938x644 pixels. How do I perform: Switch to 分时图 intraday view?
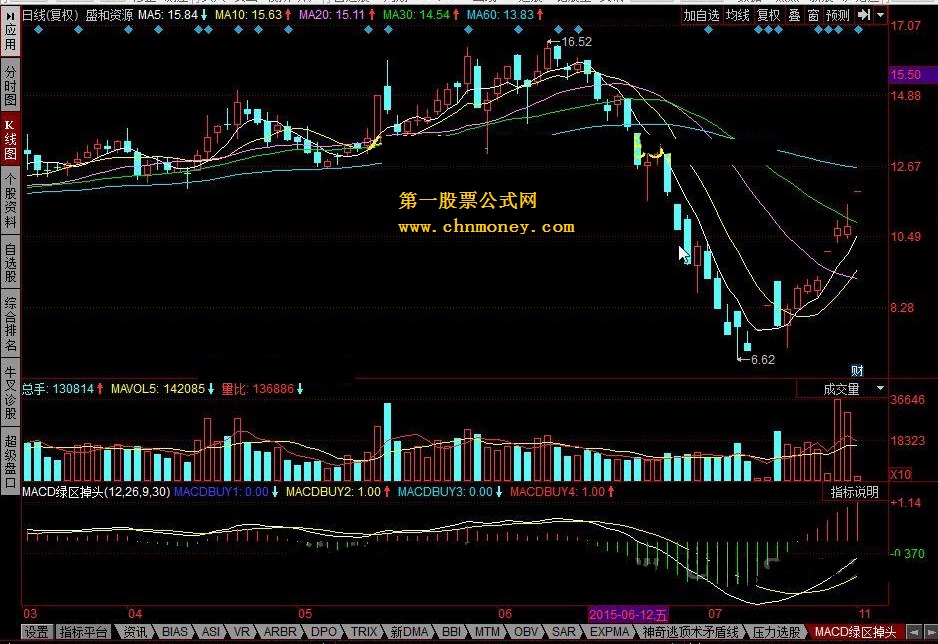click(x=10, y=86)
